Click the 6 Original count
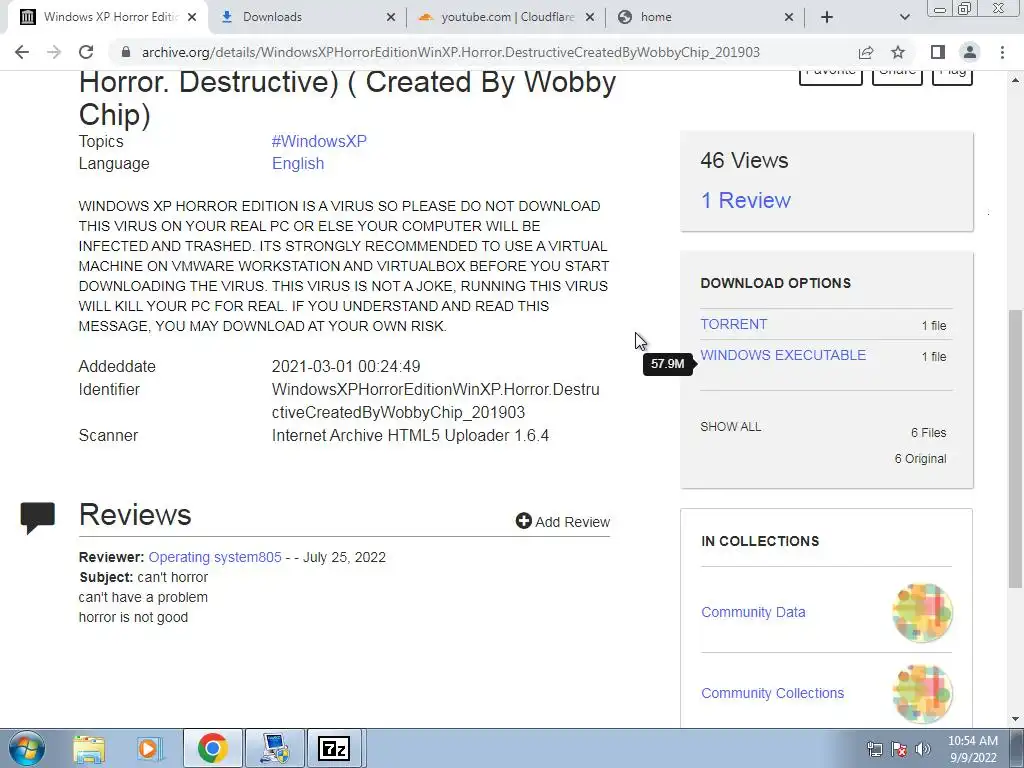This screenshot has height=768, width=1024. (920, 458)
